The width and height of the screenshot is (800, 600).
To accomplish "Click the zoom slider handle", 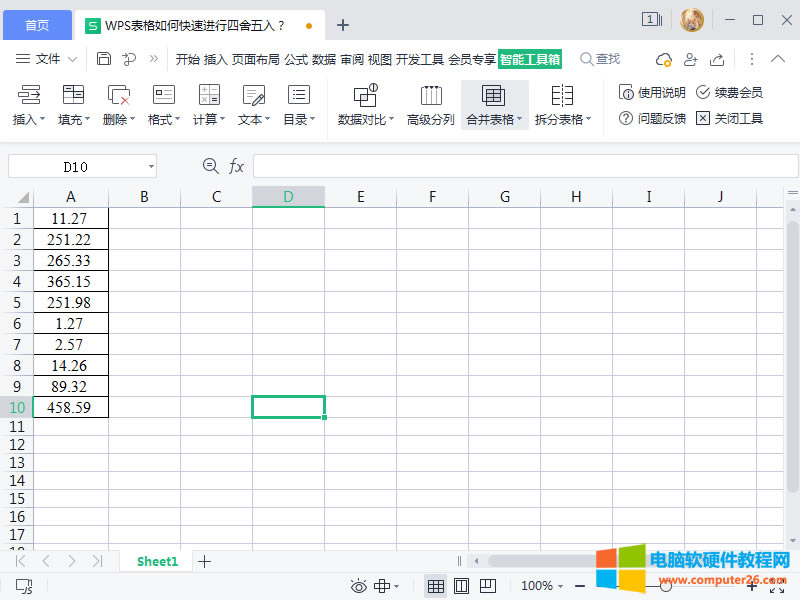I will click(x=665, y=585).
